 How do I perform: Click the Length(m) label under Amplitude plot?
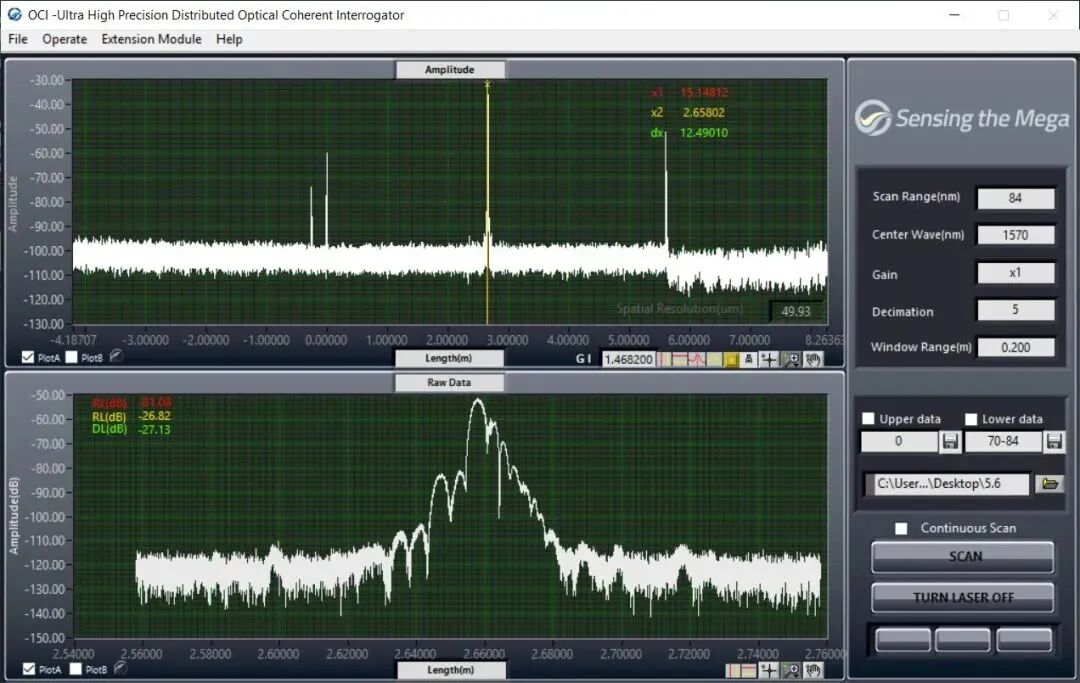coord(449,358)
